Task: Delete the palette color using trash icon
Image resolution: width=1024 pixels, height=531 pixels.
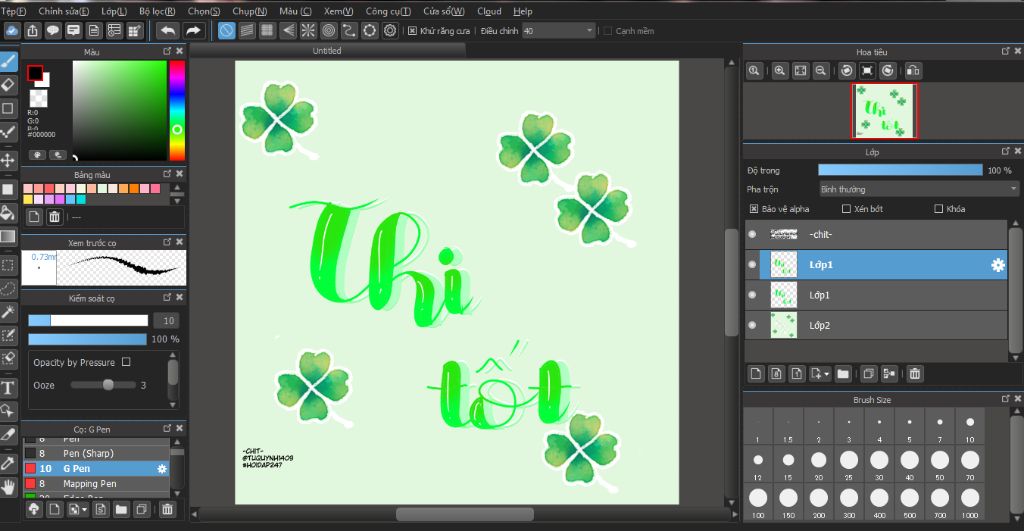Action: (55, 217)
